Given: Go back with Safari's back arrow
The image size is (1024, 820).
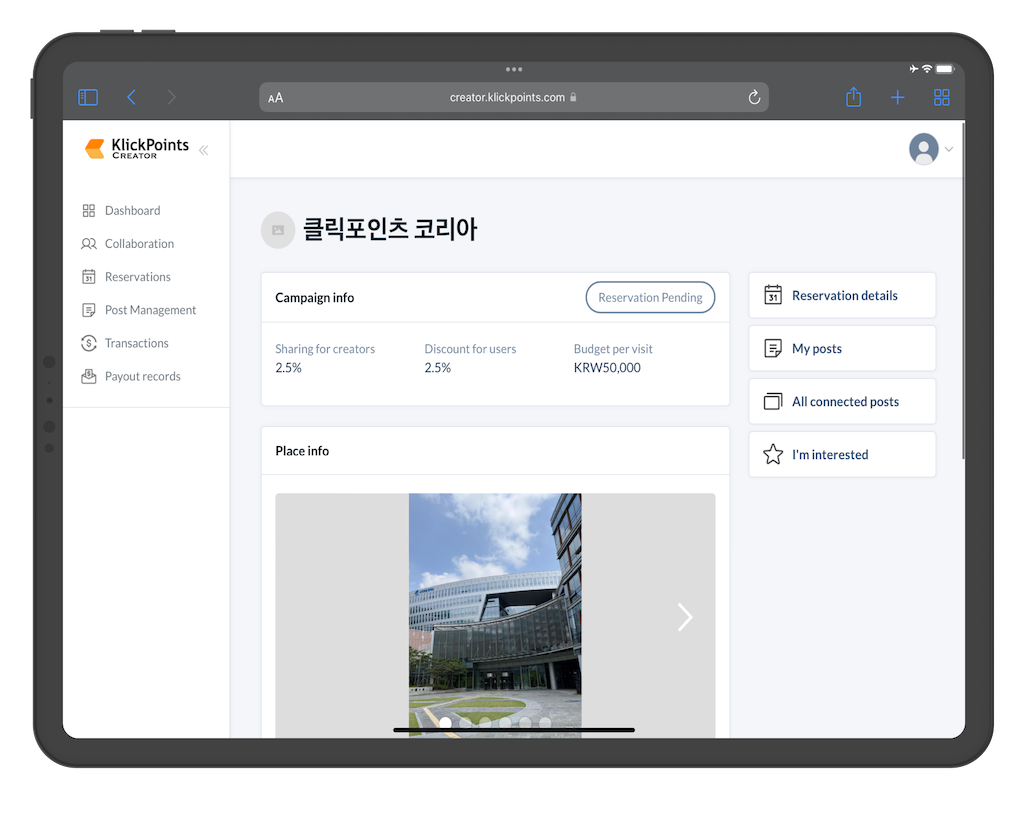Looking at the screenshot, I should click(131, 97).
